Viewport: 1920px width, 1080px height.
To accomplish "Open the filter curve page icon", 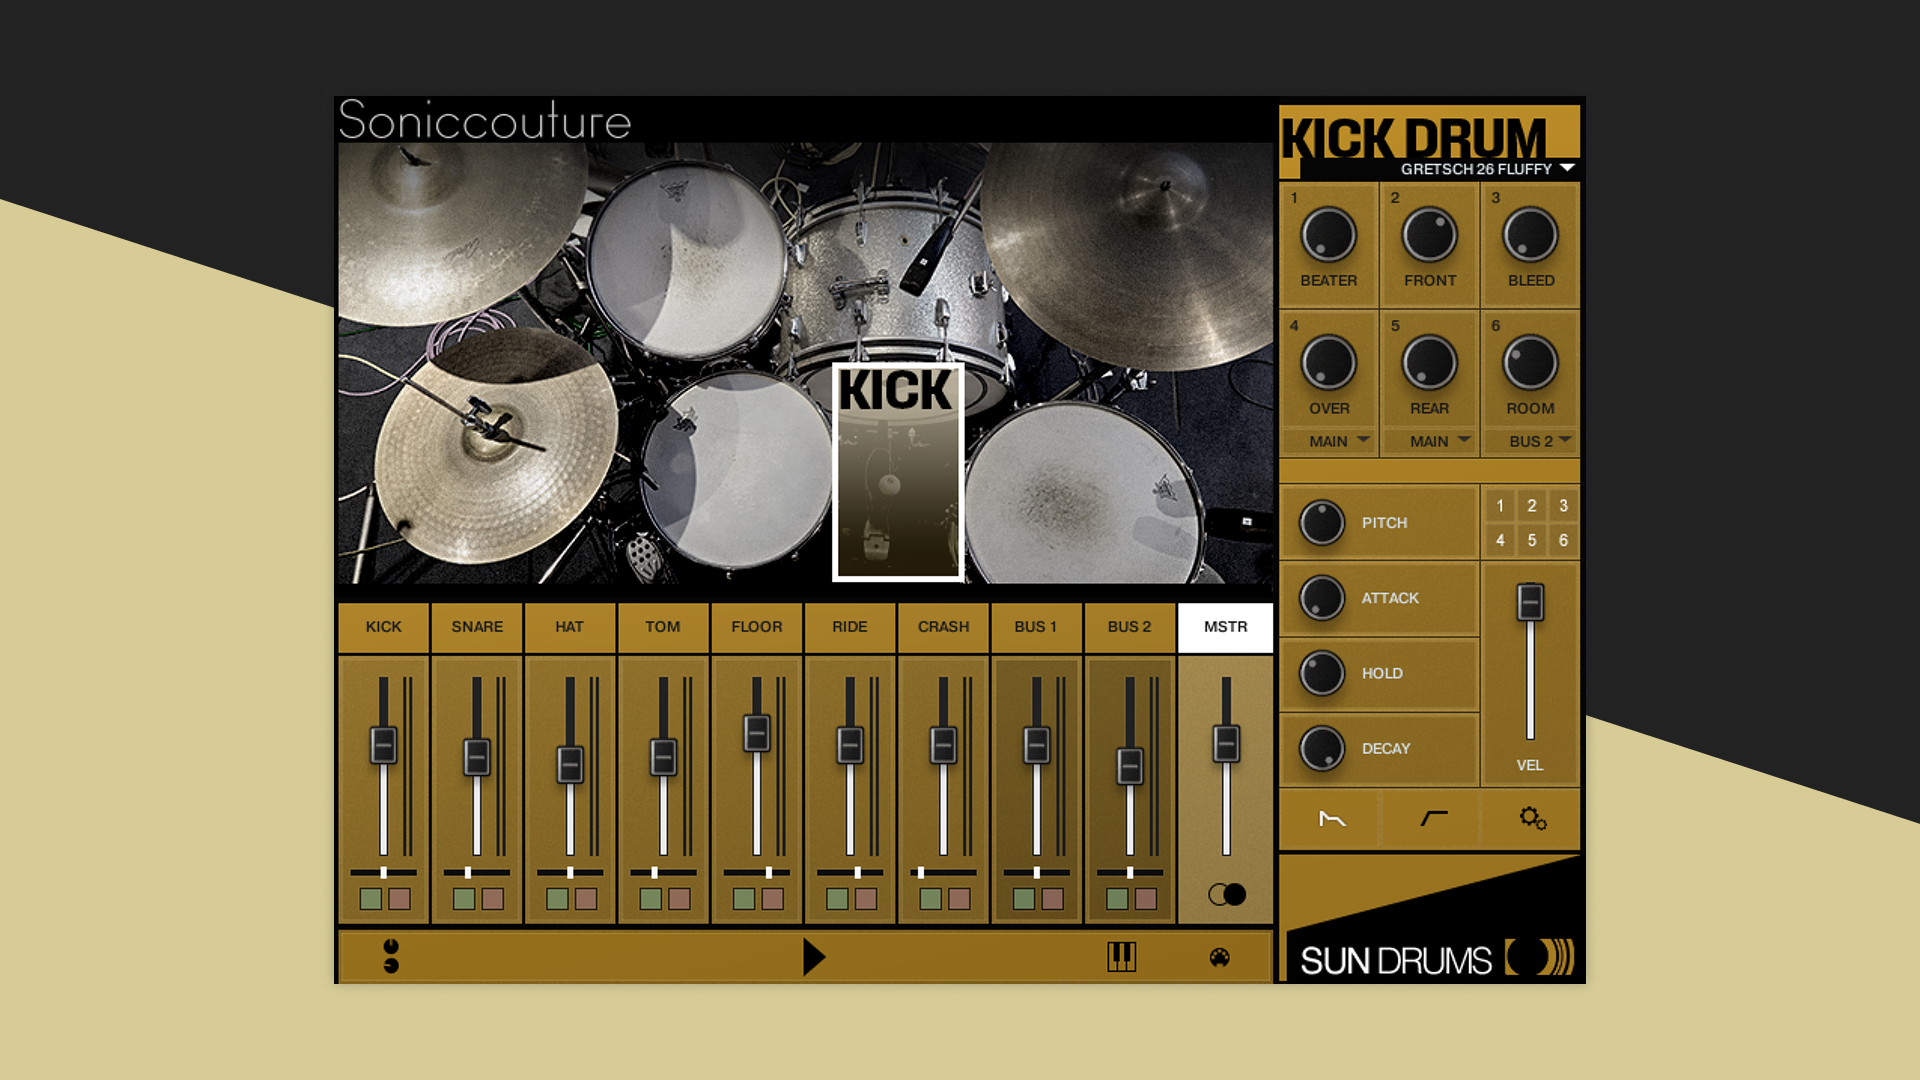I will 1433,819.
